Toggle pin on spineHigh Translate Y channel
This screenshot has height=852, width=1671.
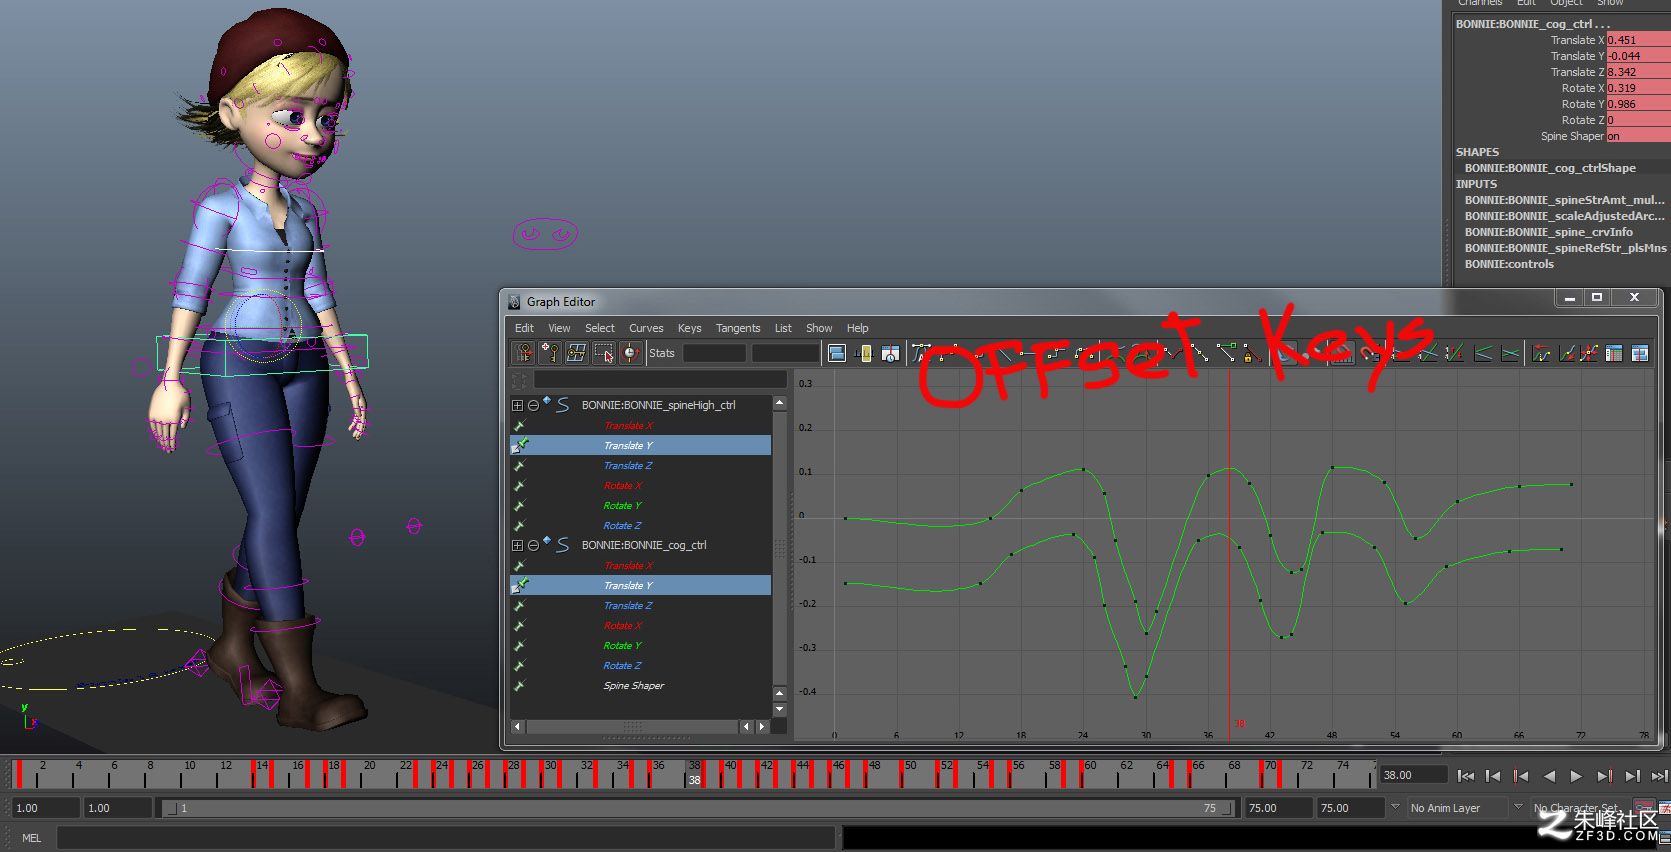click(x=520, y=445)
